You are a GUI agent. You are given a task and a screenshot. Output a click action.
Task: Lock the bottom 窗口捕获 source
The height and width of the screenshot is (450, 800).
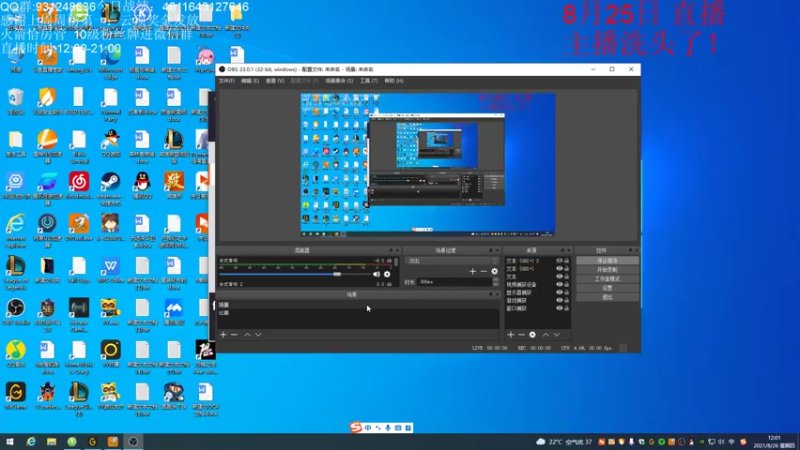click(x=566, y=308)
